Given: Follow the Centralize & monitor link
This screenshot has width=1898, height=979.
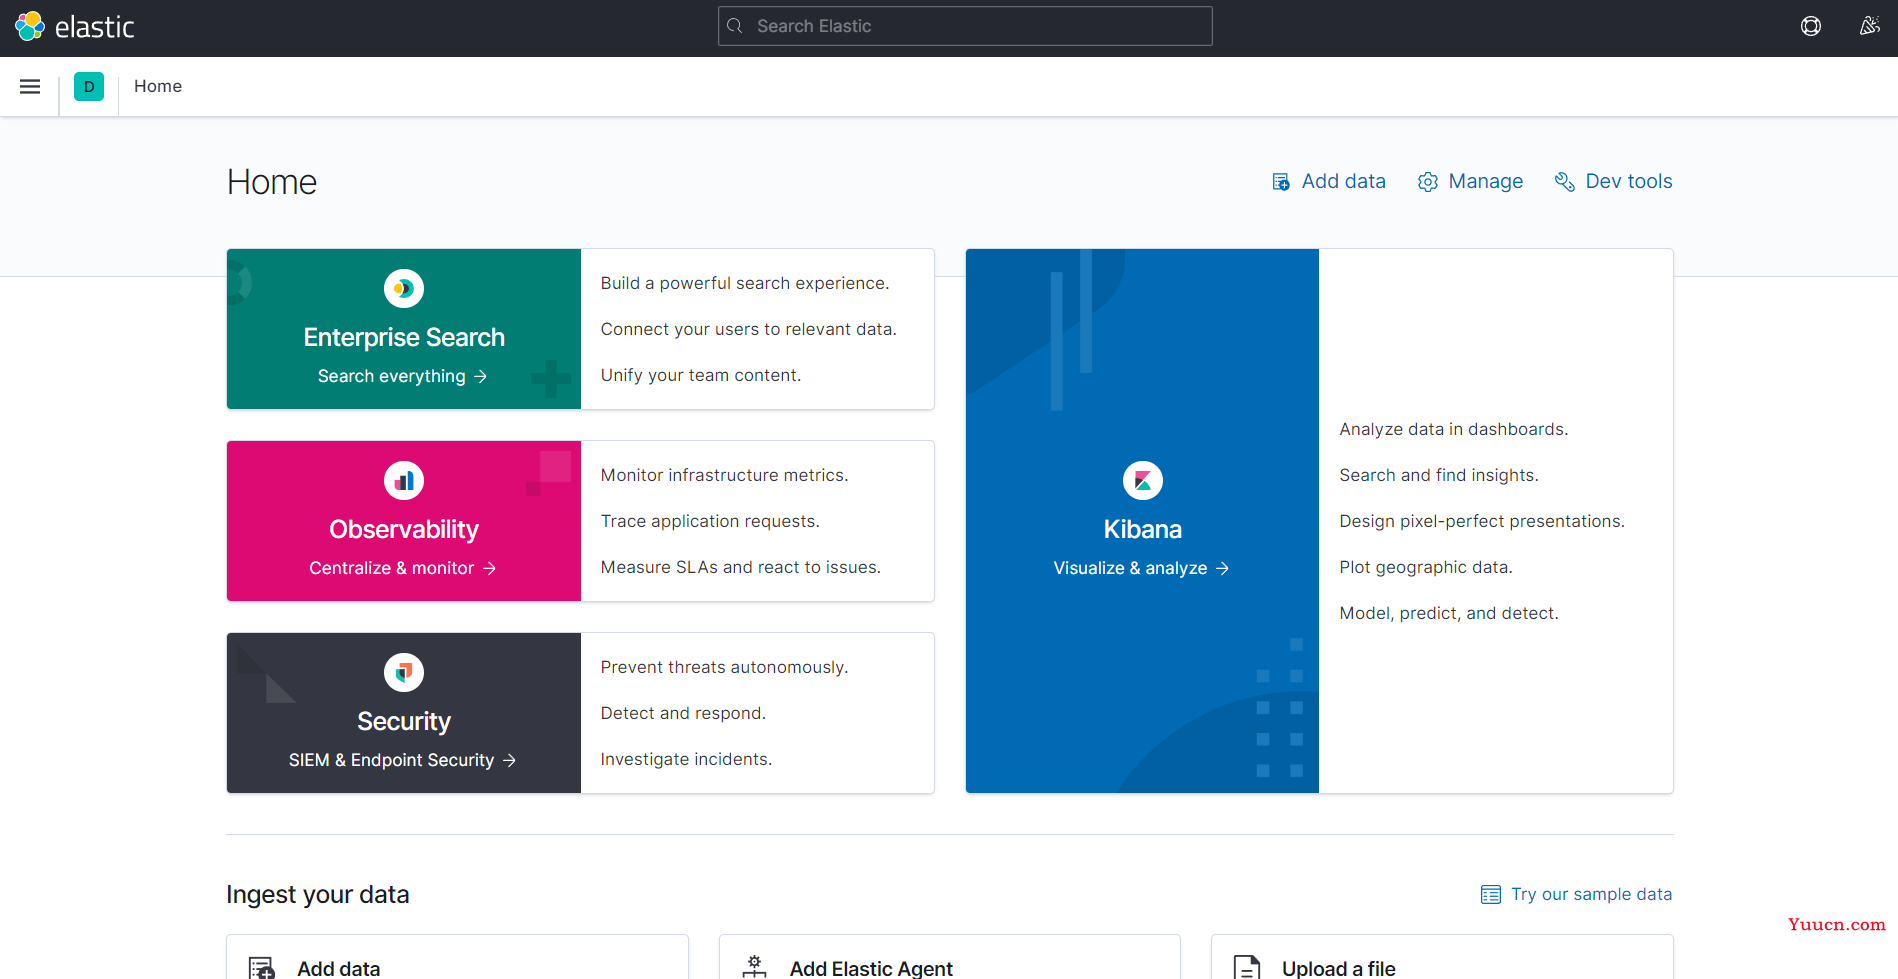Looking at the screenshot, I should coord(403,568).
